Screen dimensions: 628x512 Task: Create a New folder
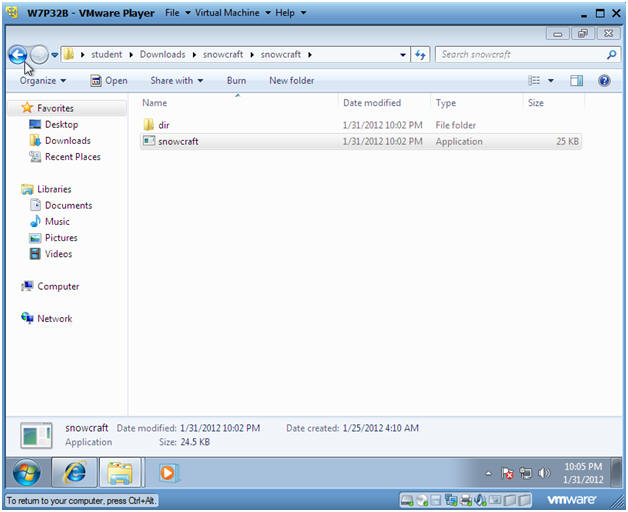[292, 81]
